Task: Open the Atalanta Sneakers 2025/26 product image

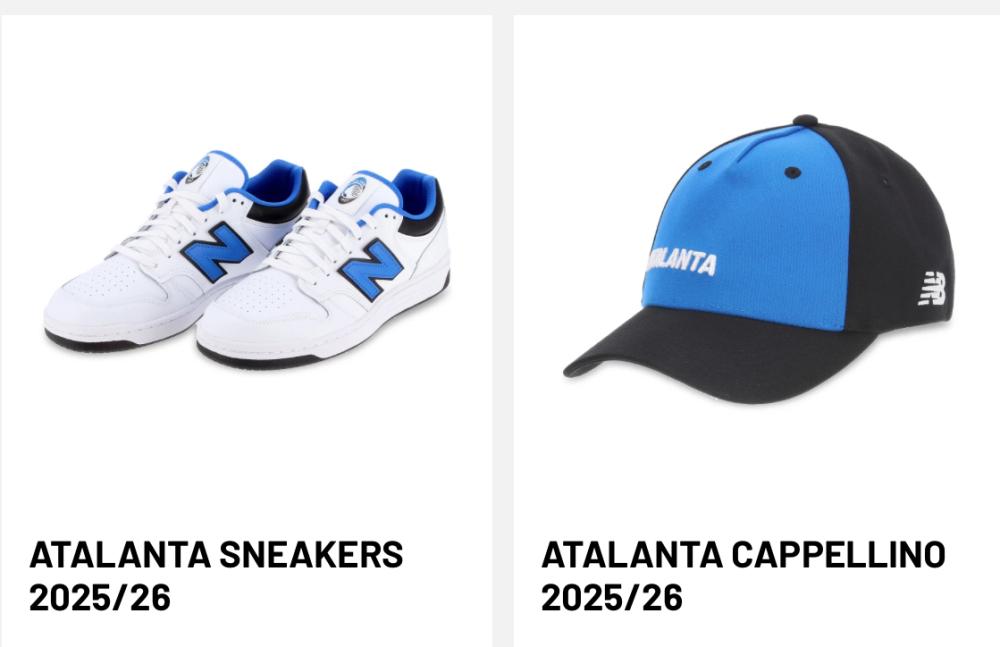Action: tap(247, 260)
